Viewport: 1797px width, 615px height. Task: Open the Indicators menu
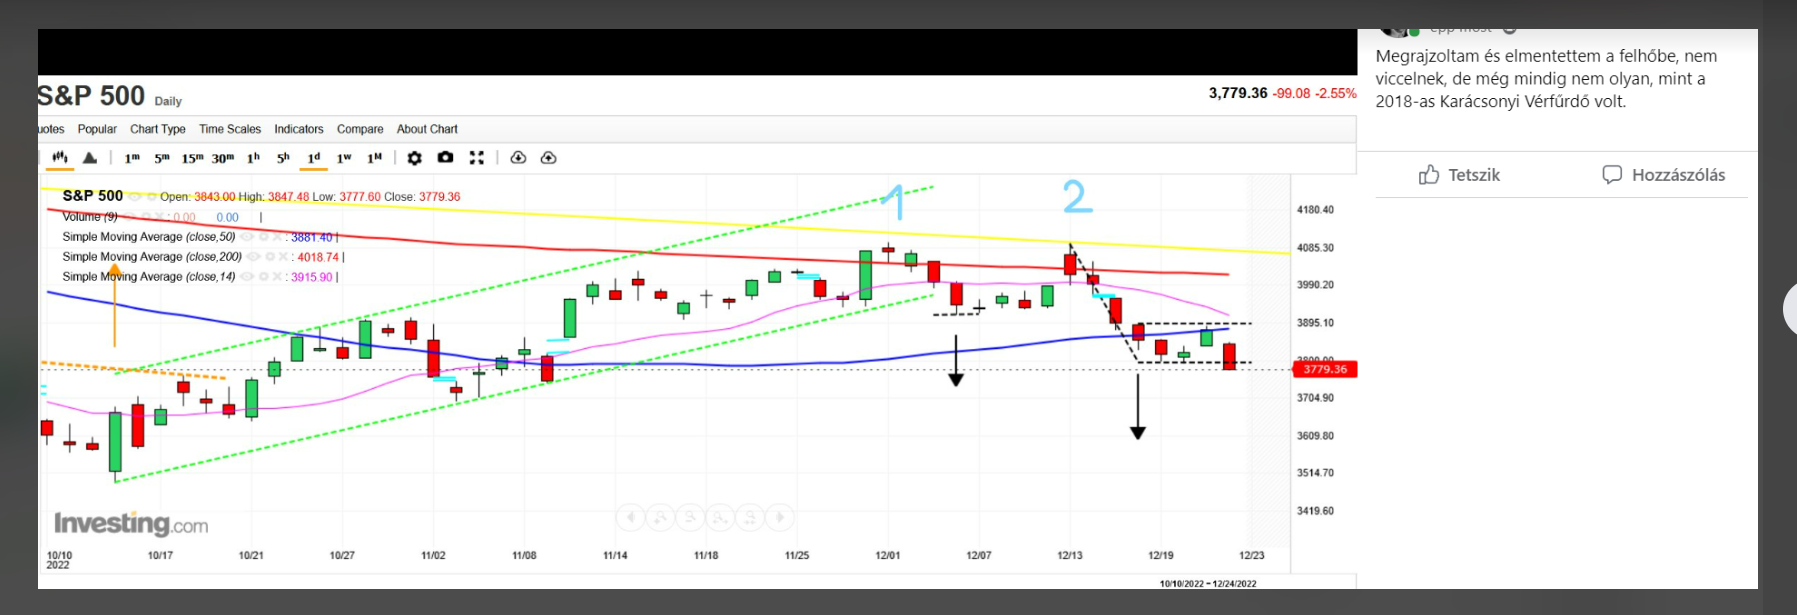299,129
